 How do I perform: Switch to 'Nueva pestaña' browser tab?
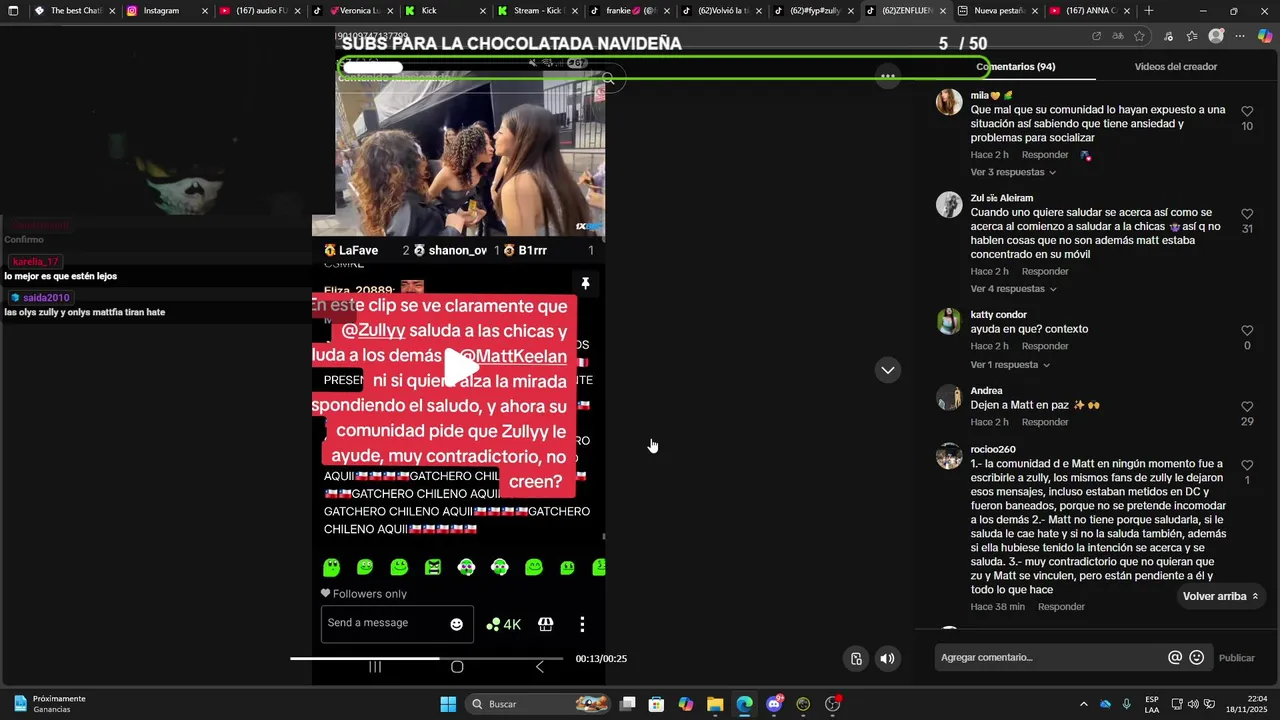(x=995, y=11)
